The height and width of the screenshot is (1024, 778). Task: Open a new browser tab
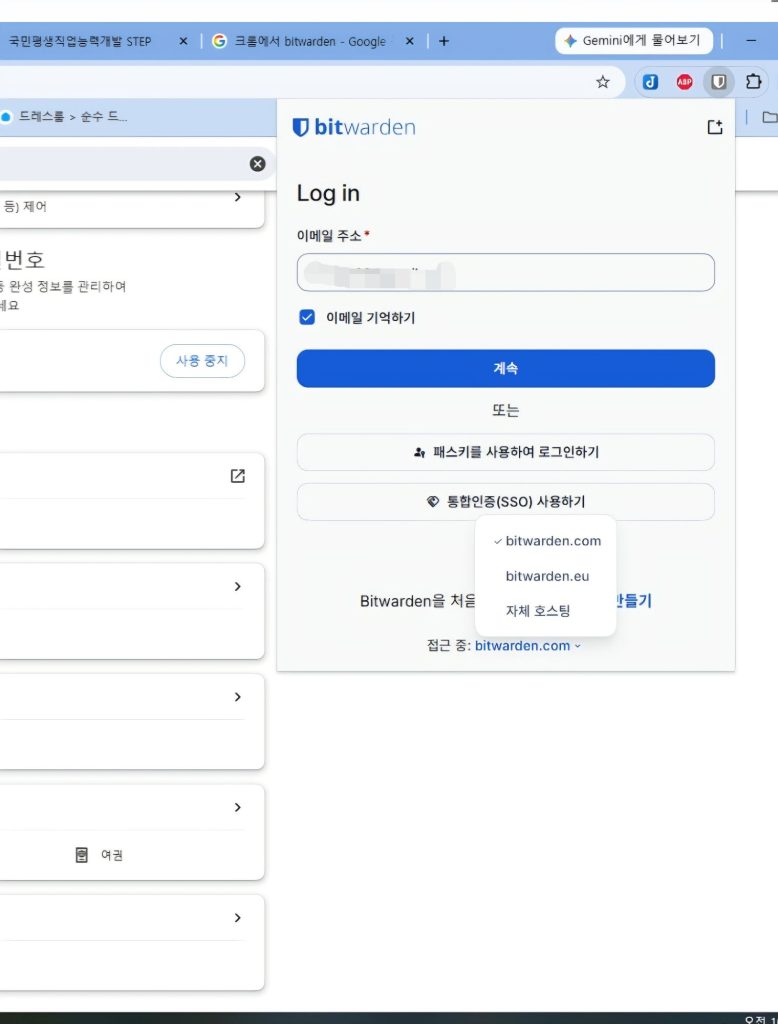[444, 41]
